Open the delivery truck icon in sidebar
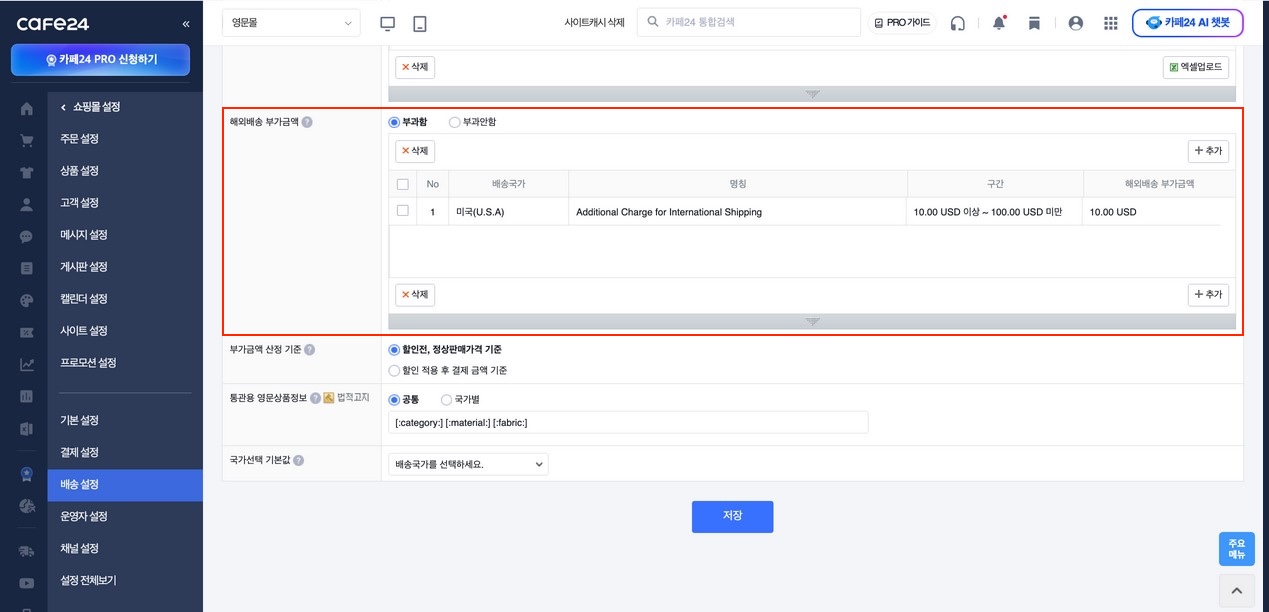 click(x=27, y=551)
